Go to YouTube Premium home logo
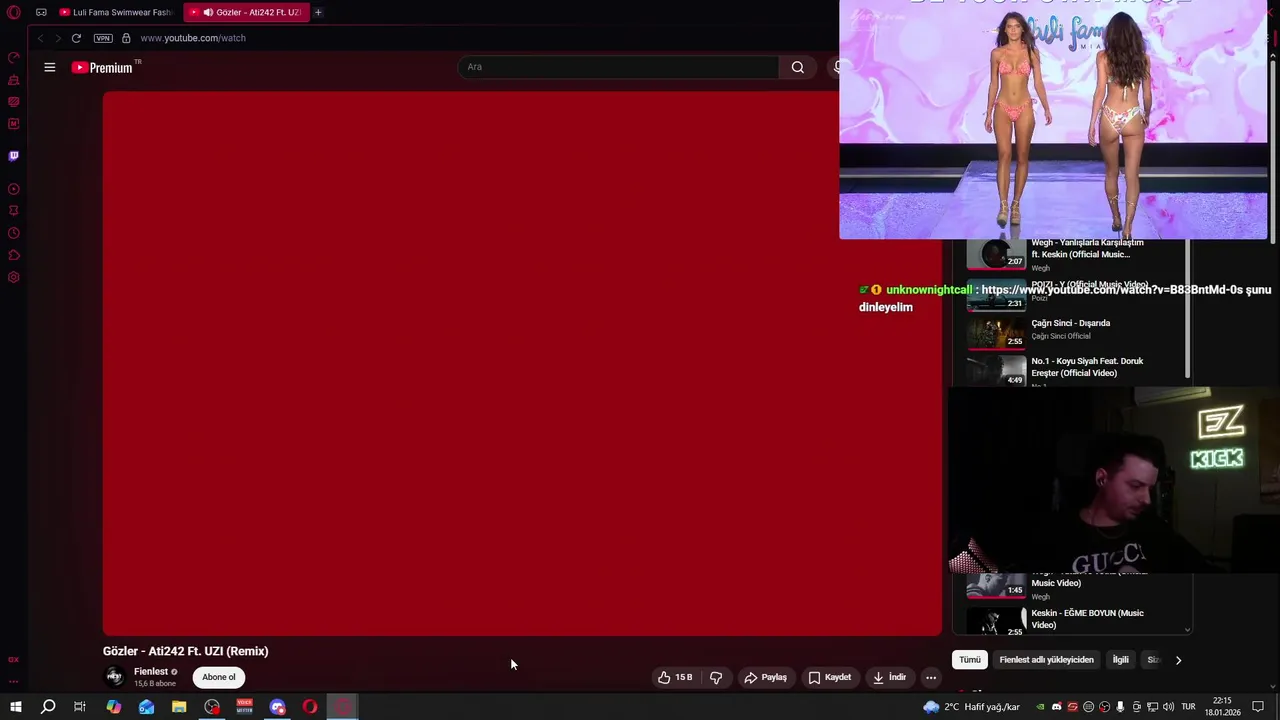The width and height of the screenshot is (1280, 720). [x=102, y=67]
